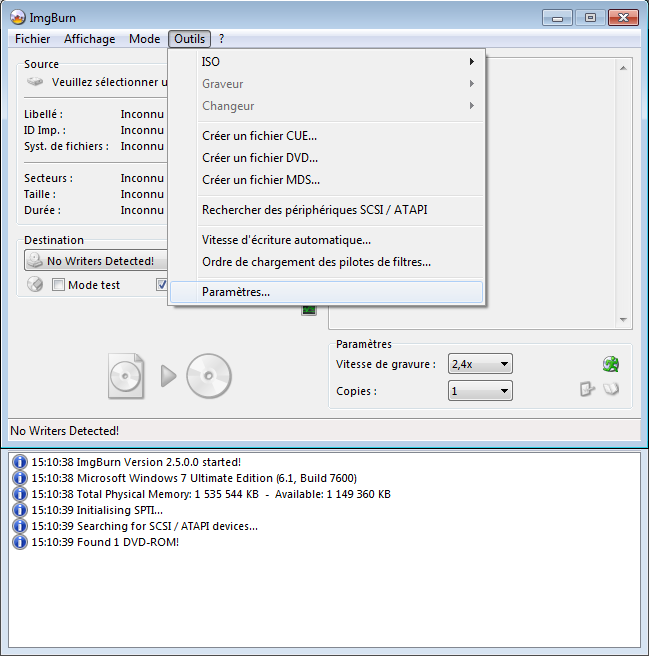This screenshot has width=649, height=656.
Task: Open Paramètres... from Outils menu
Action: pos(326,292)
